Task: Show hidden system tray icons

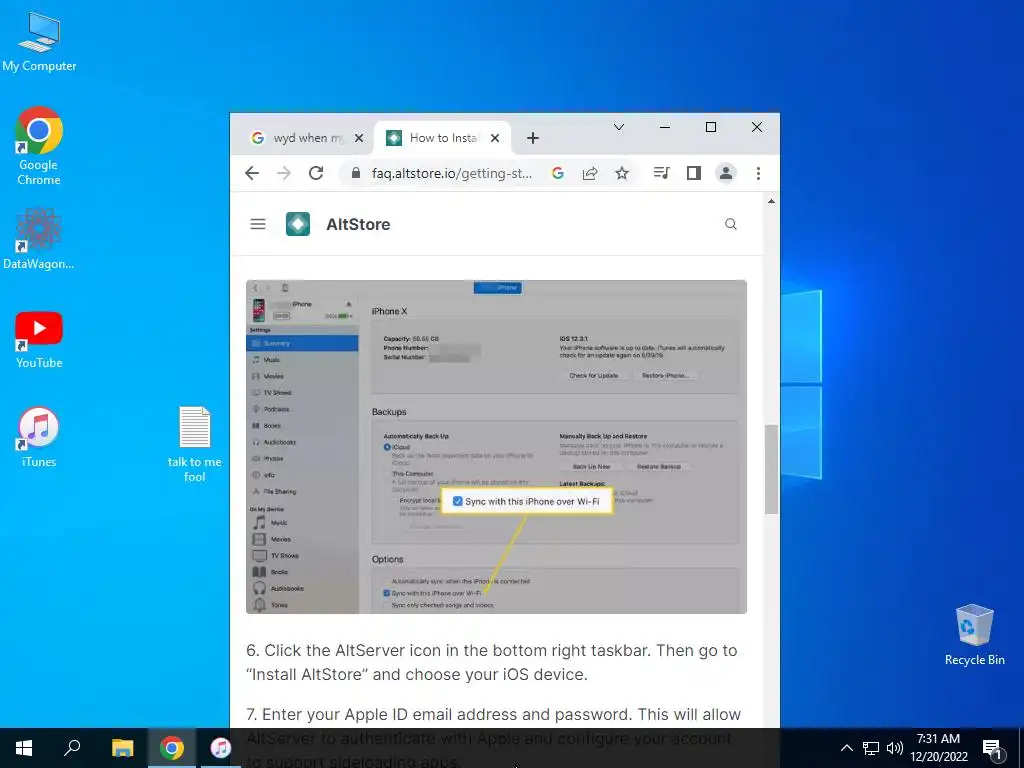Action: (x=846, y=748)
